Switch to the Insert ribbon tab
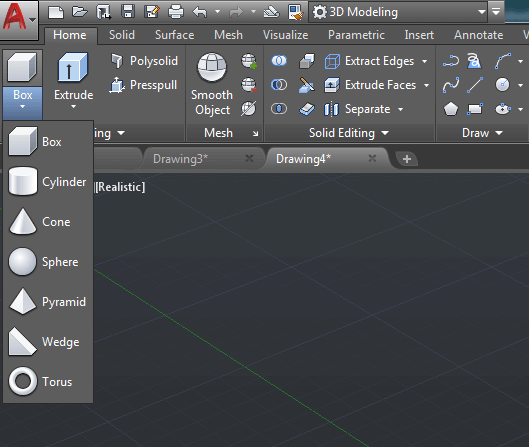 [x=419, y=35]
